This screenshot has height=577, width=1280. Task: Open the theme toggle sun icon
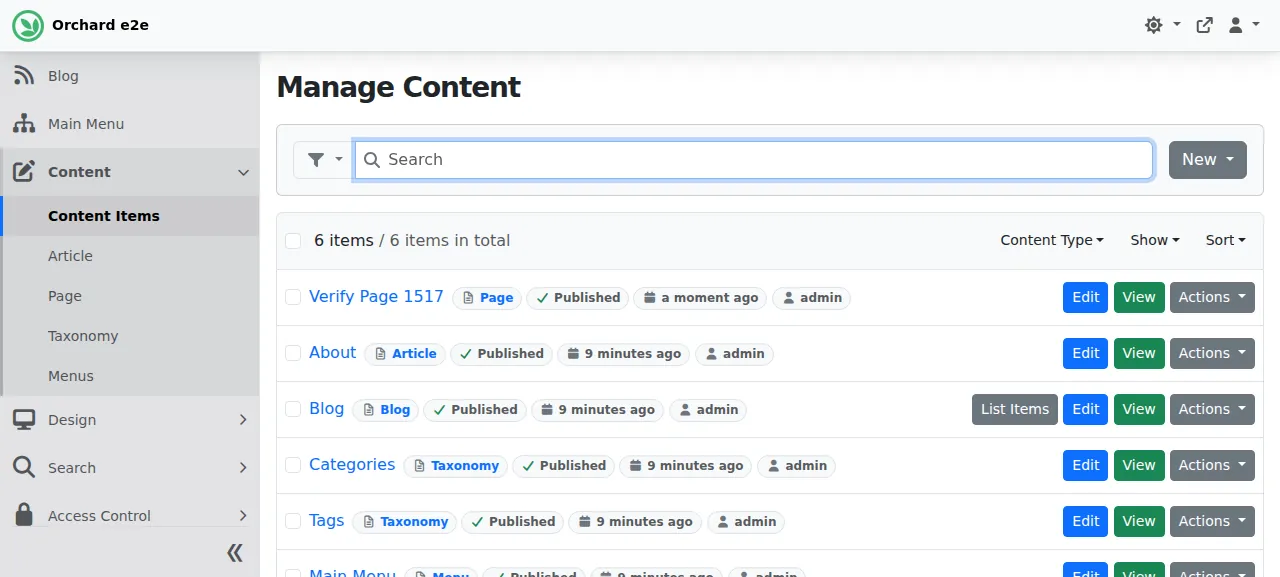tap(1154, 25)
